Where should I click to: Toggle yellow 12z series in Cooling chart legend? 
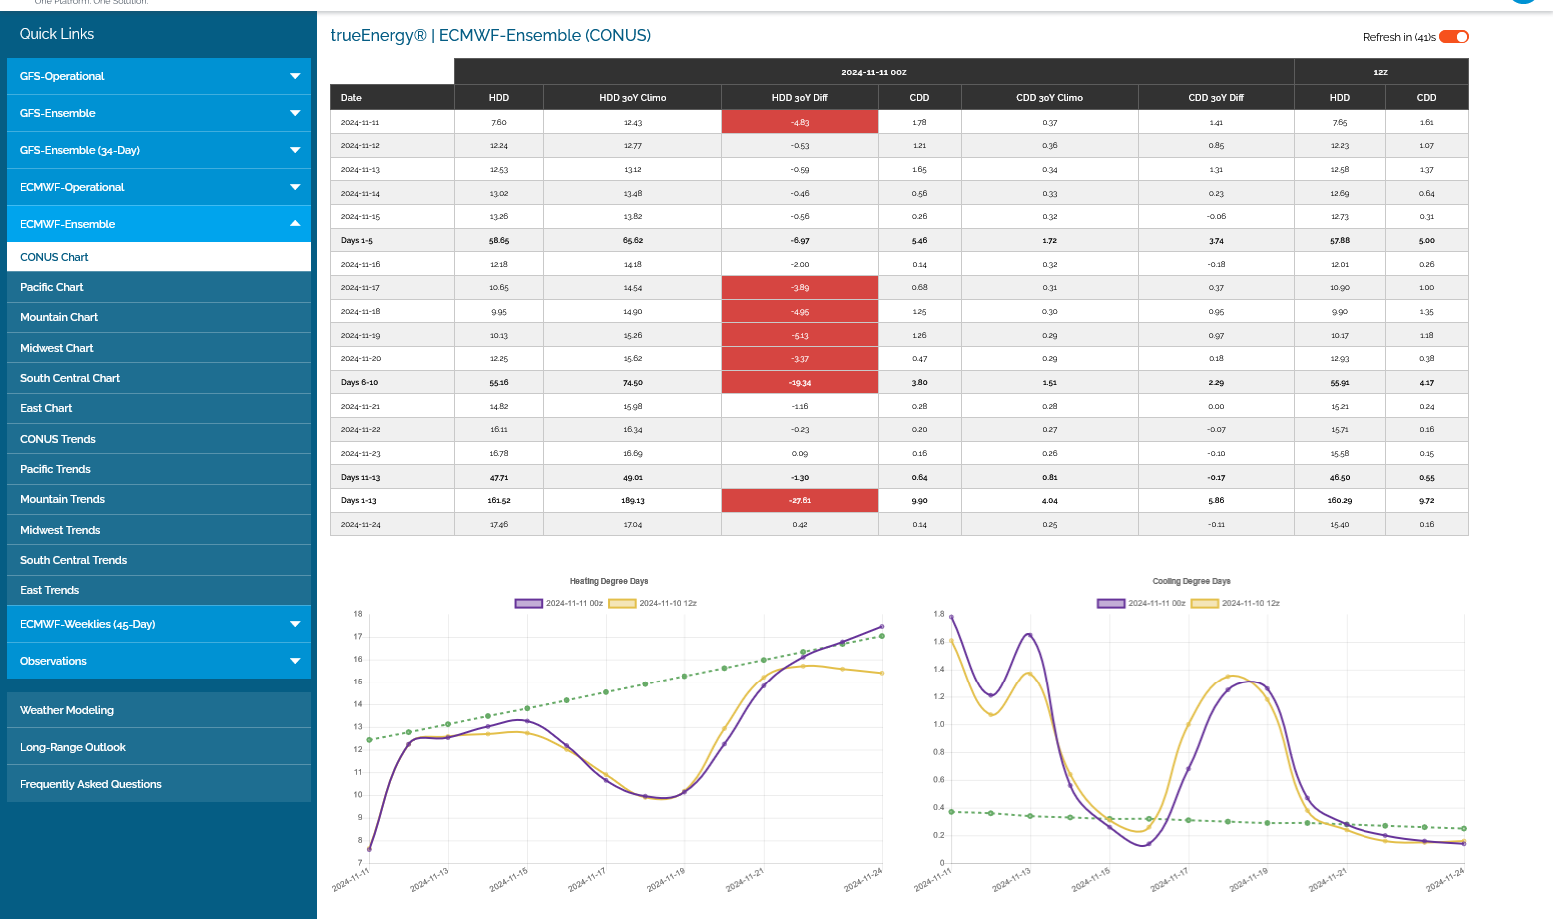1236,603
